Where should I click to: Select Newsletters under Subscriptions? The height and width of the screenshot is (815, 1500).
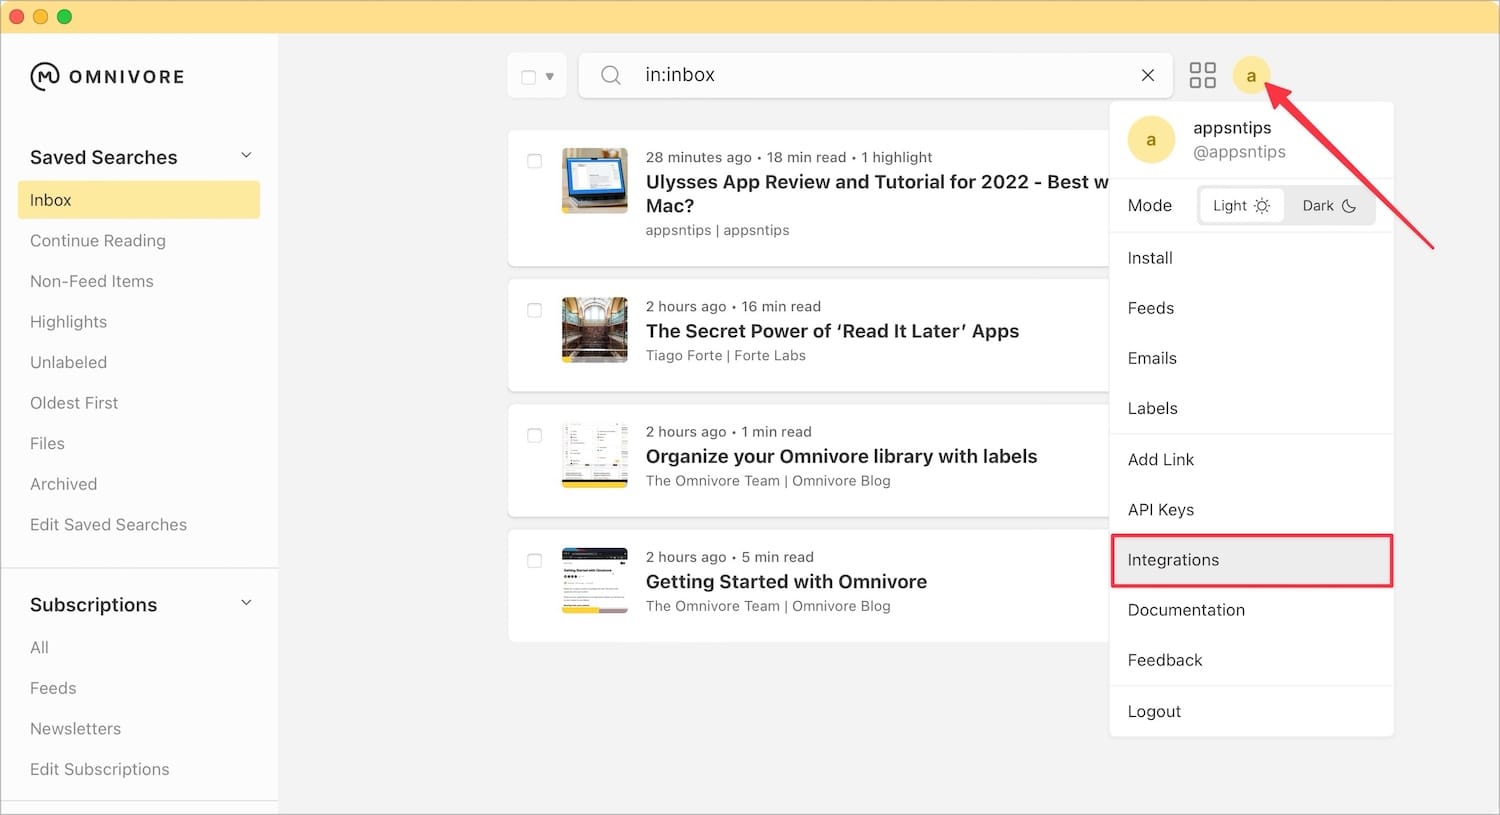pyautogui.click(x=75, y=729)
